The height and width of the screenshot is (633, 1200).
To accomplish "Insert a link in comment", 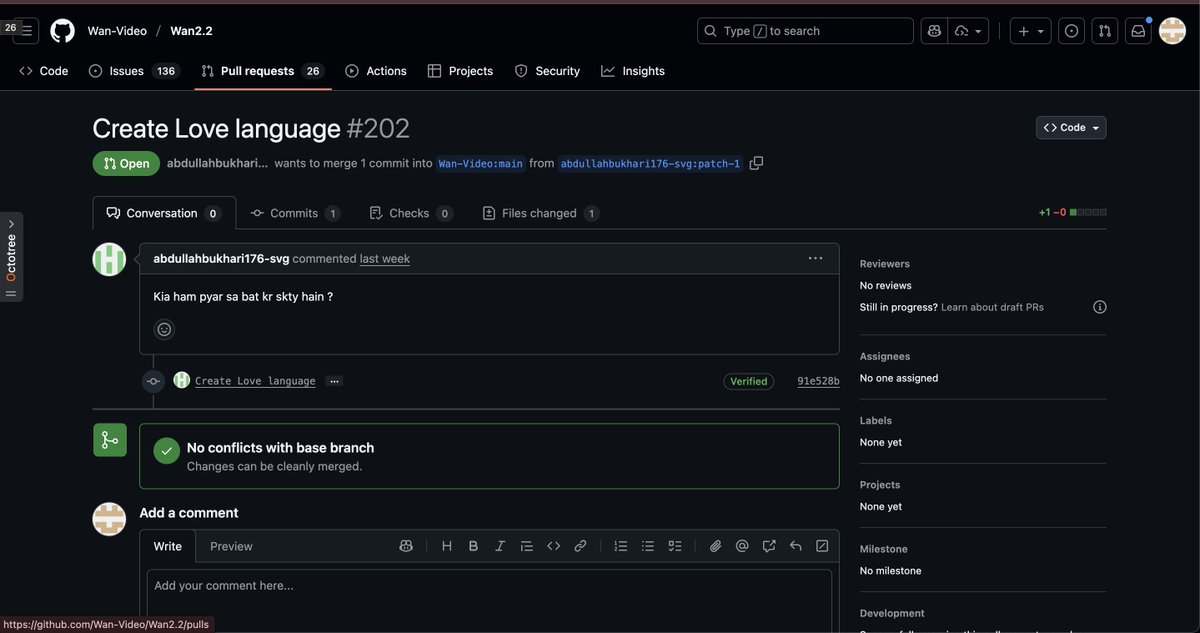I will [x=580, y=546].
